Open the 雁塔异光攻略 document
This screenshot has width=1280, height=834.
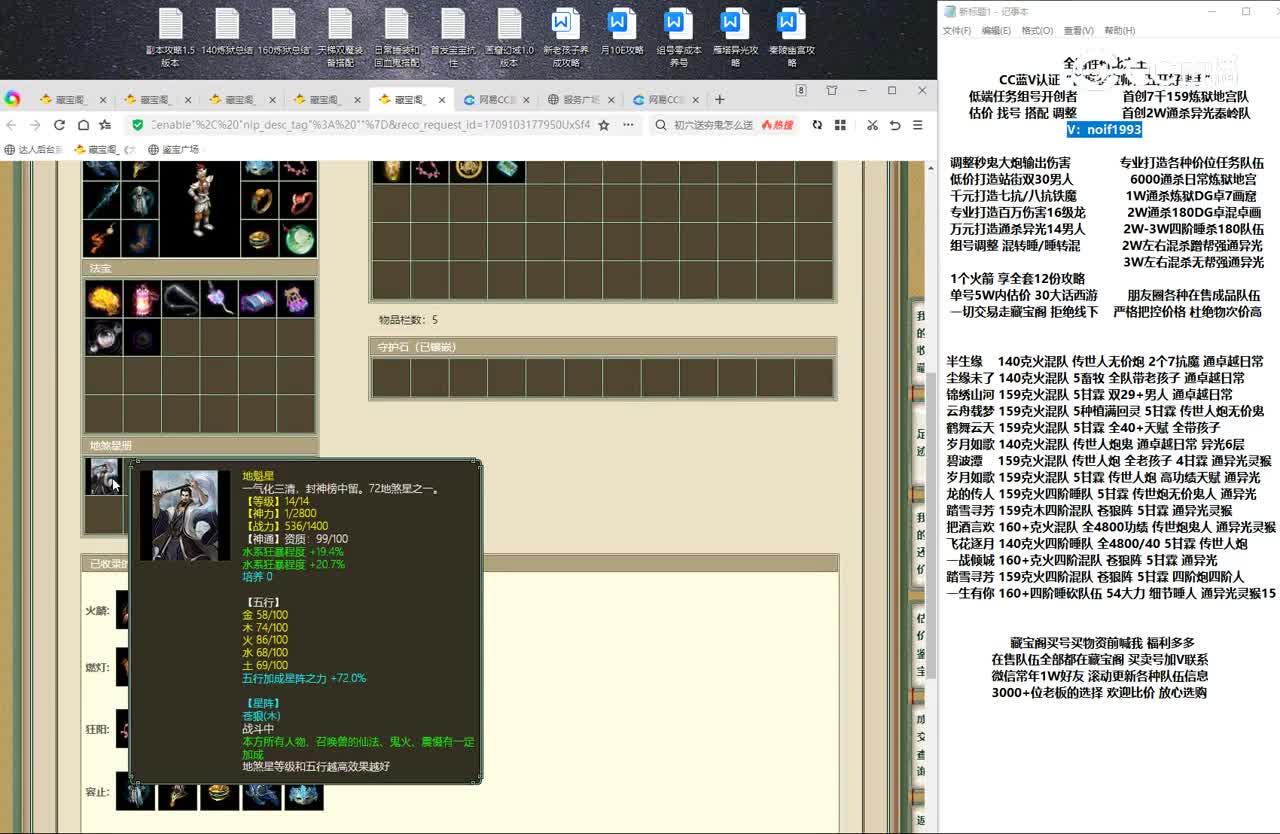coord(735,37)
